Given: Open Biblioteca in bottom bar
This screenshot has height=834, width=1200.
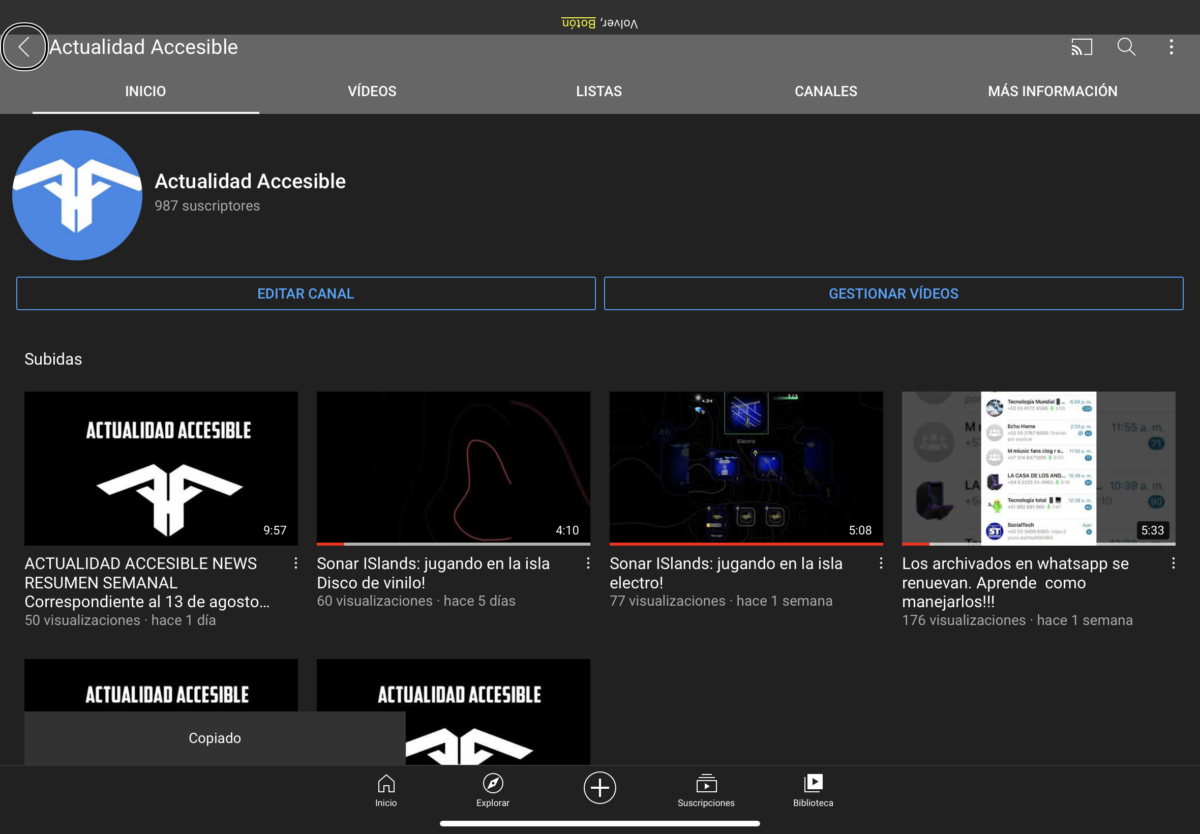Looking at the screenshot, I should coord(813,790).
